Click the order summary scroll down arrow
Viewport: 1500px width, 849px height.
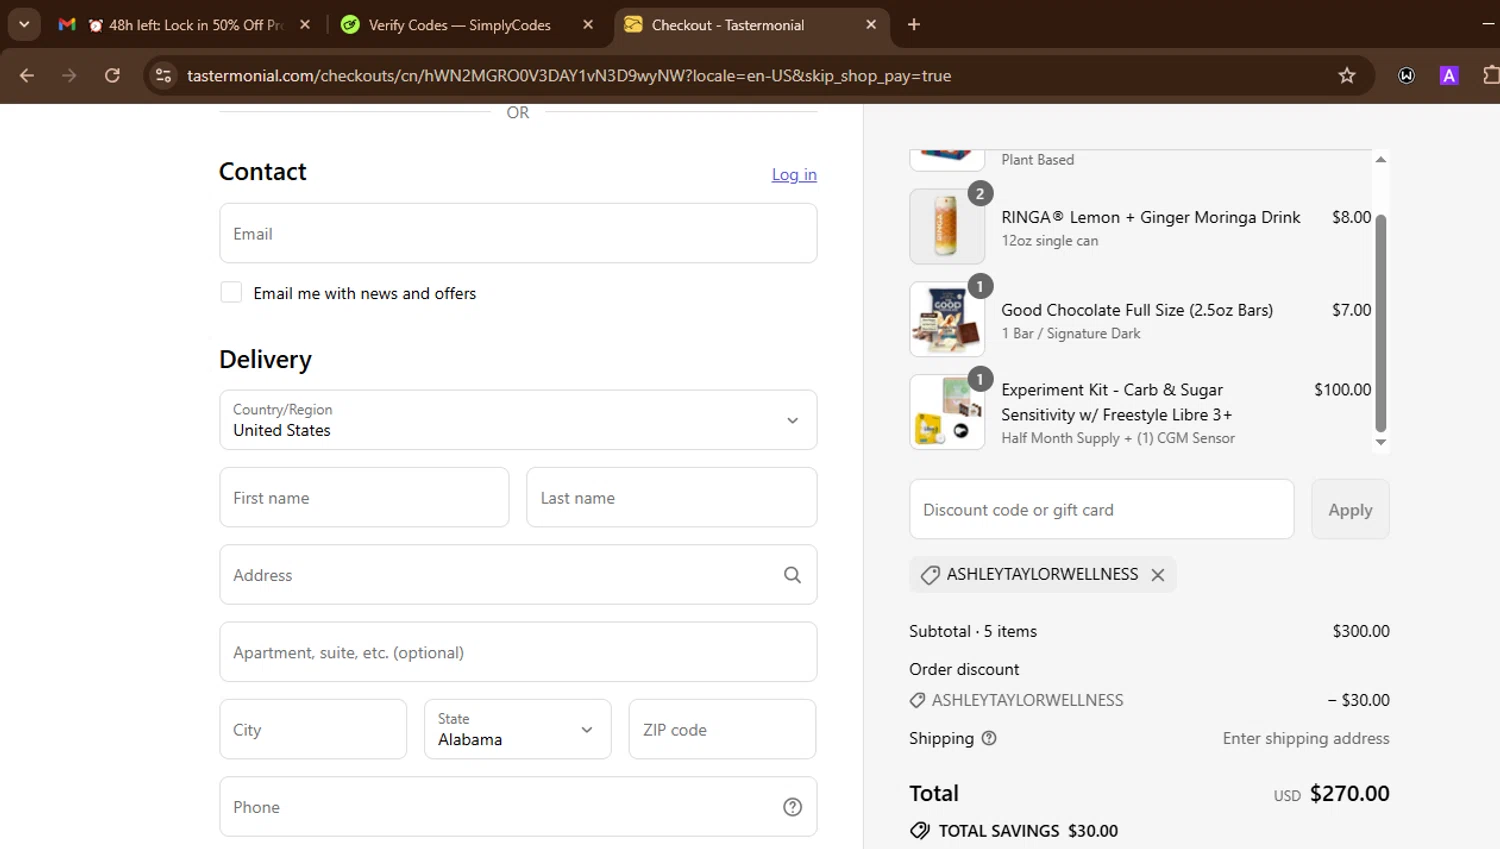point(1381,442)
